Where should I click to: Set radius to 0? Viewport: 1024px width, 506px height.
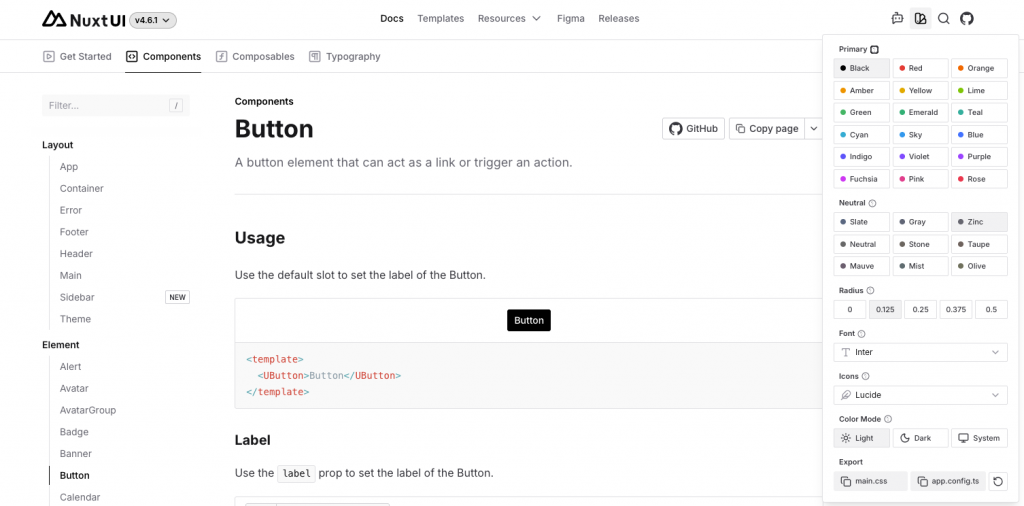(850, 309)
